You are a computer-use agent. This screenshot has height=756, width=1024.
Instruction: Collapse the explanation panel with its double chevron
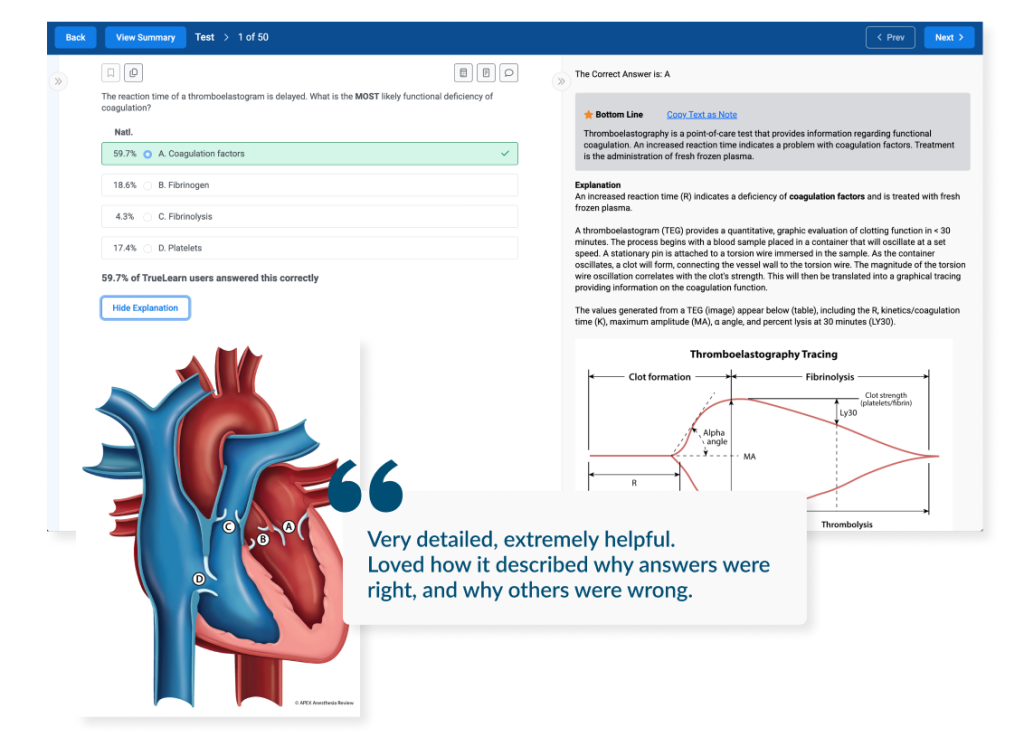(x=561, y=82)
